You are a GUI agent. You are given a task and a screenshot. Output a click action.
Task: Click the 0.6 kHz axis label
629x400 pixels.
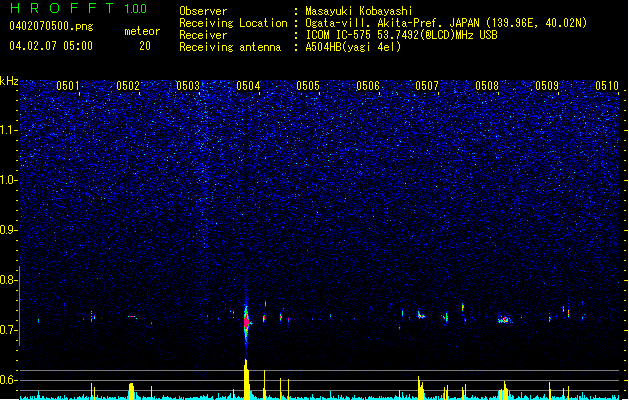point(9,380)
